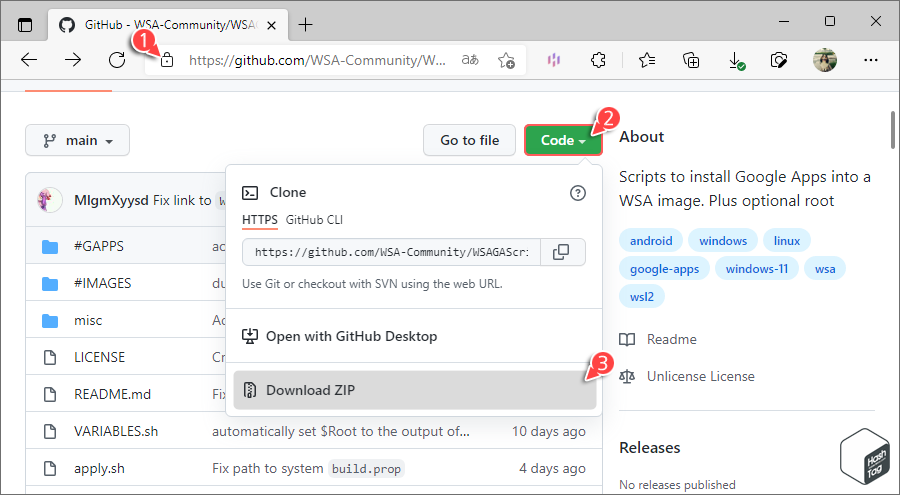This screenshot has width=900, height=495.
Task: Click the Releases heading link
Action: (649, 447)
